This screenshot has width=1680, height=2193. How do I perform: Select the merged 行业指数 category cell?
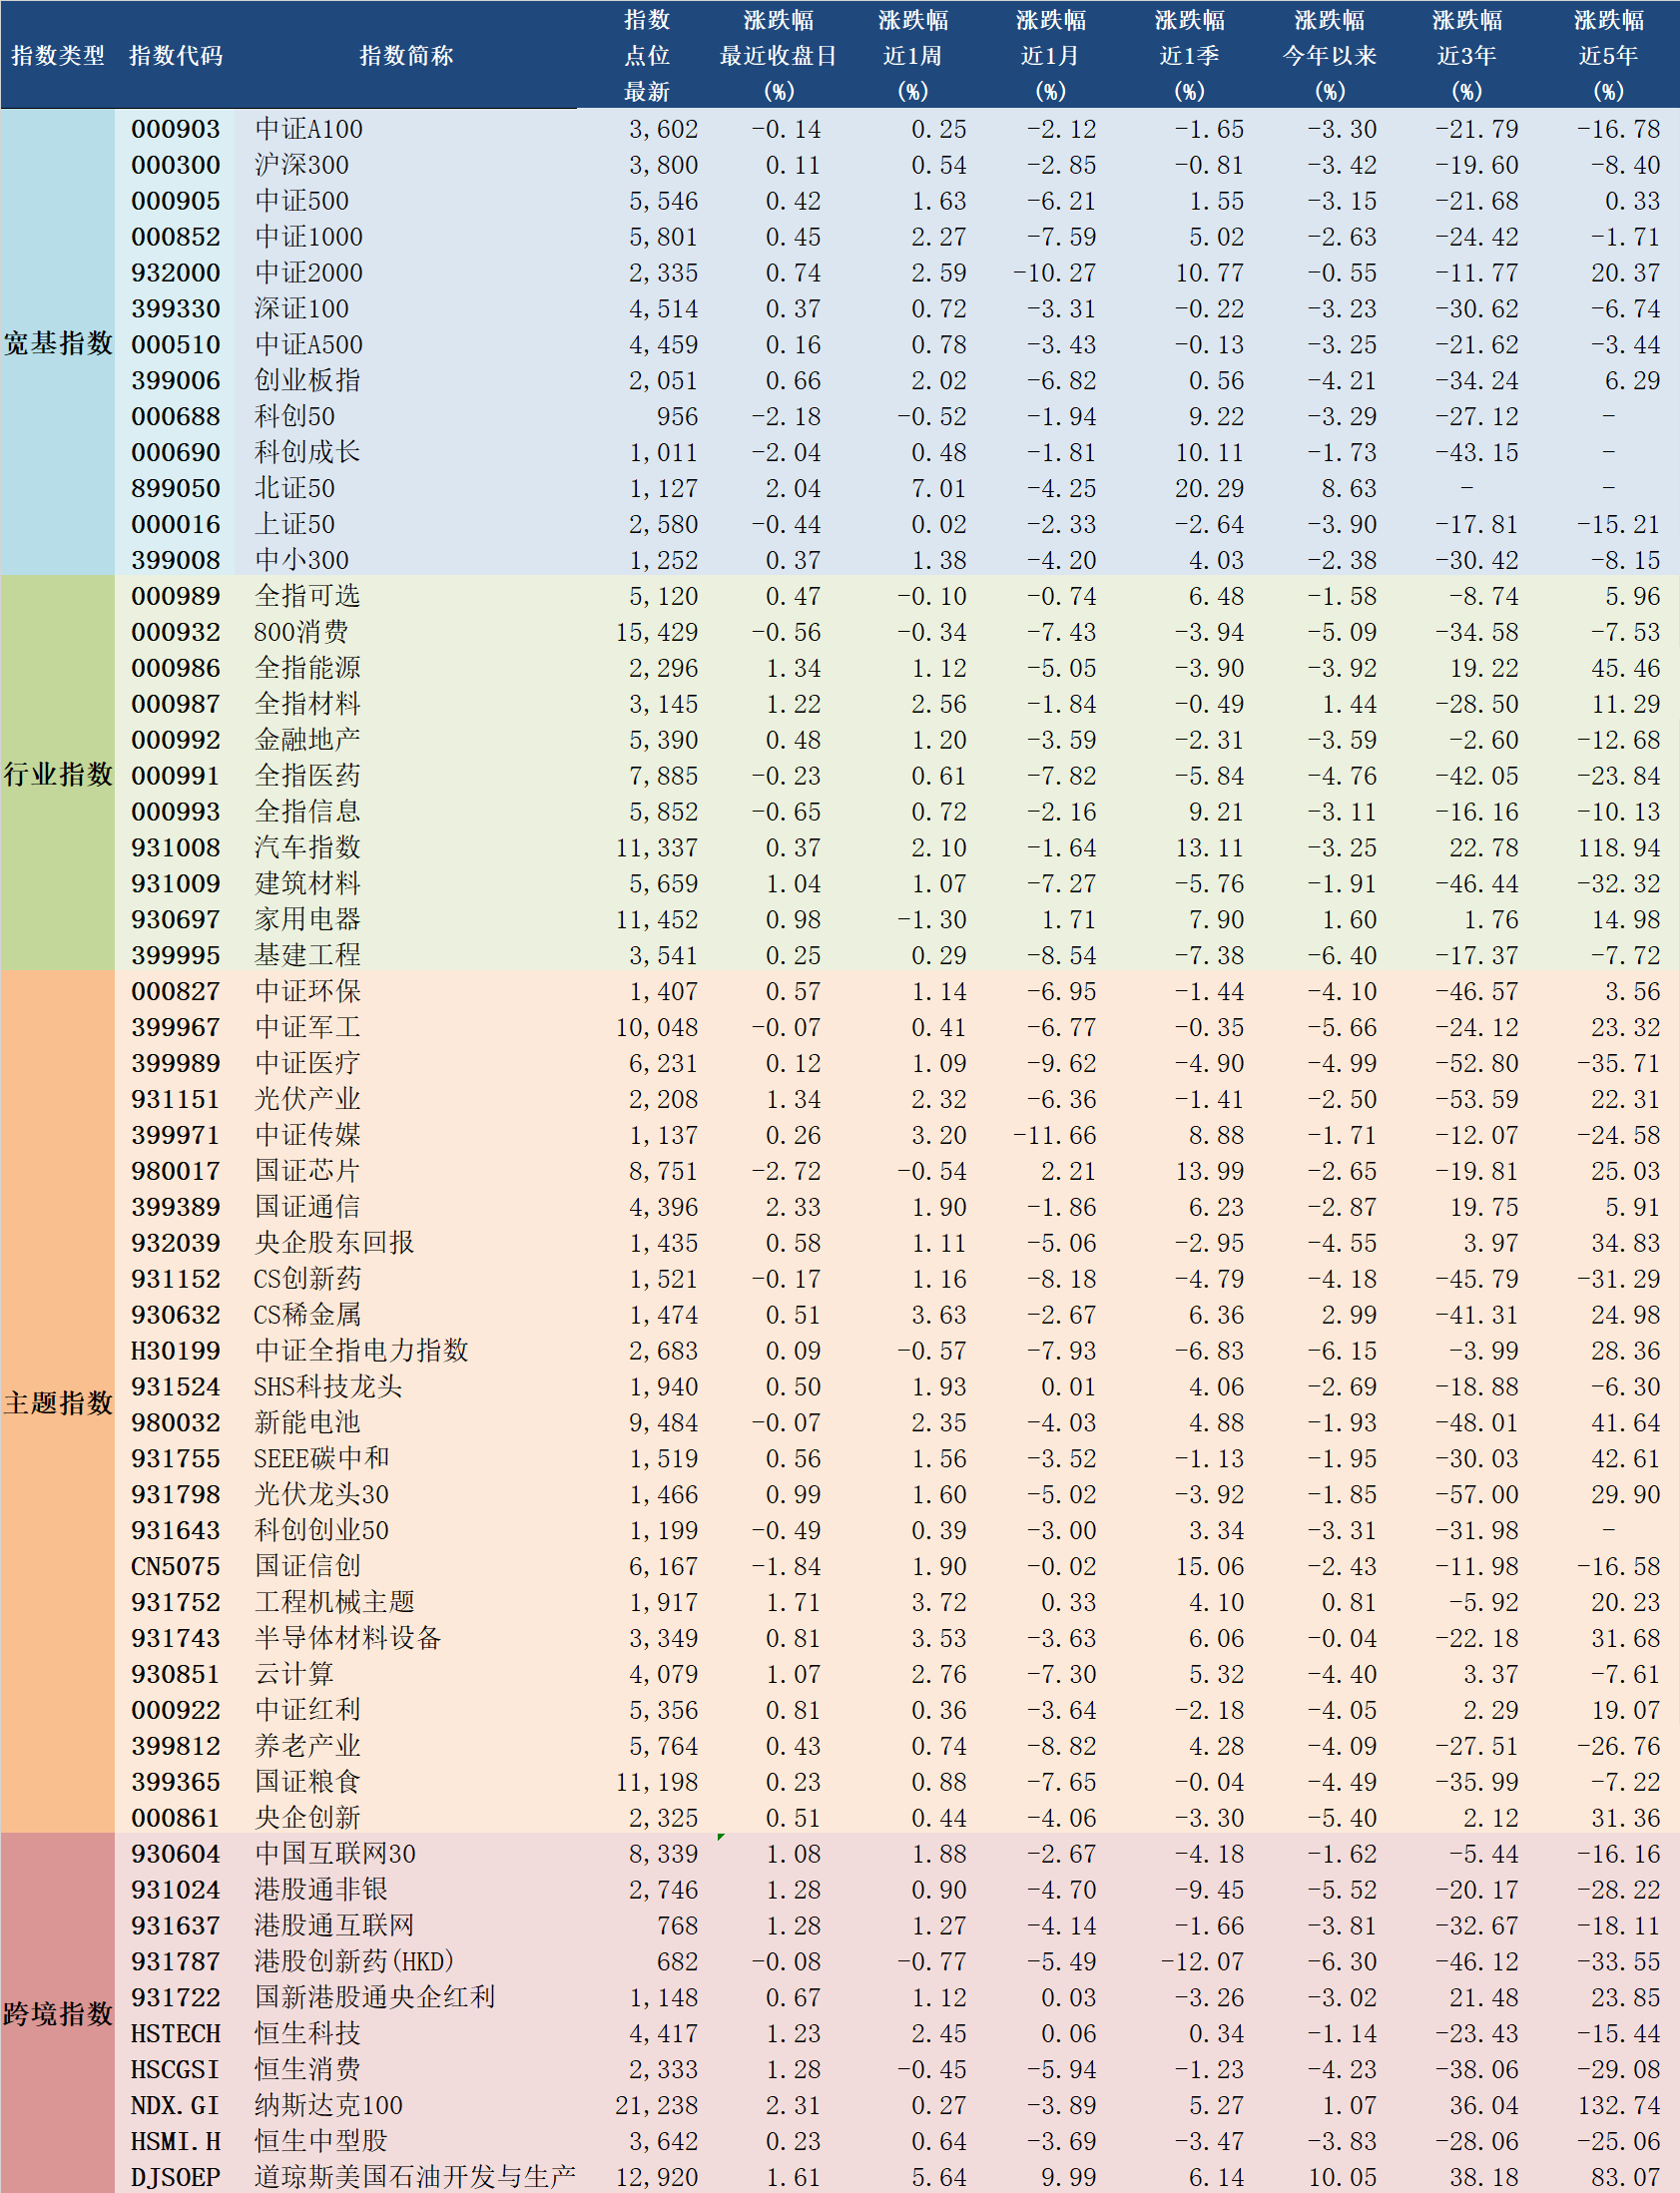pyautogui.click(x=58, y=774)
